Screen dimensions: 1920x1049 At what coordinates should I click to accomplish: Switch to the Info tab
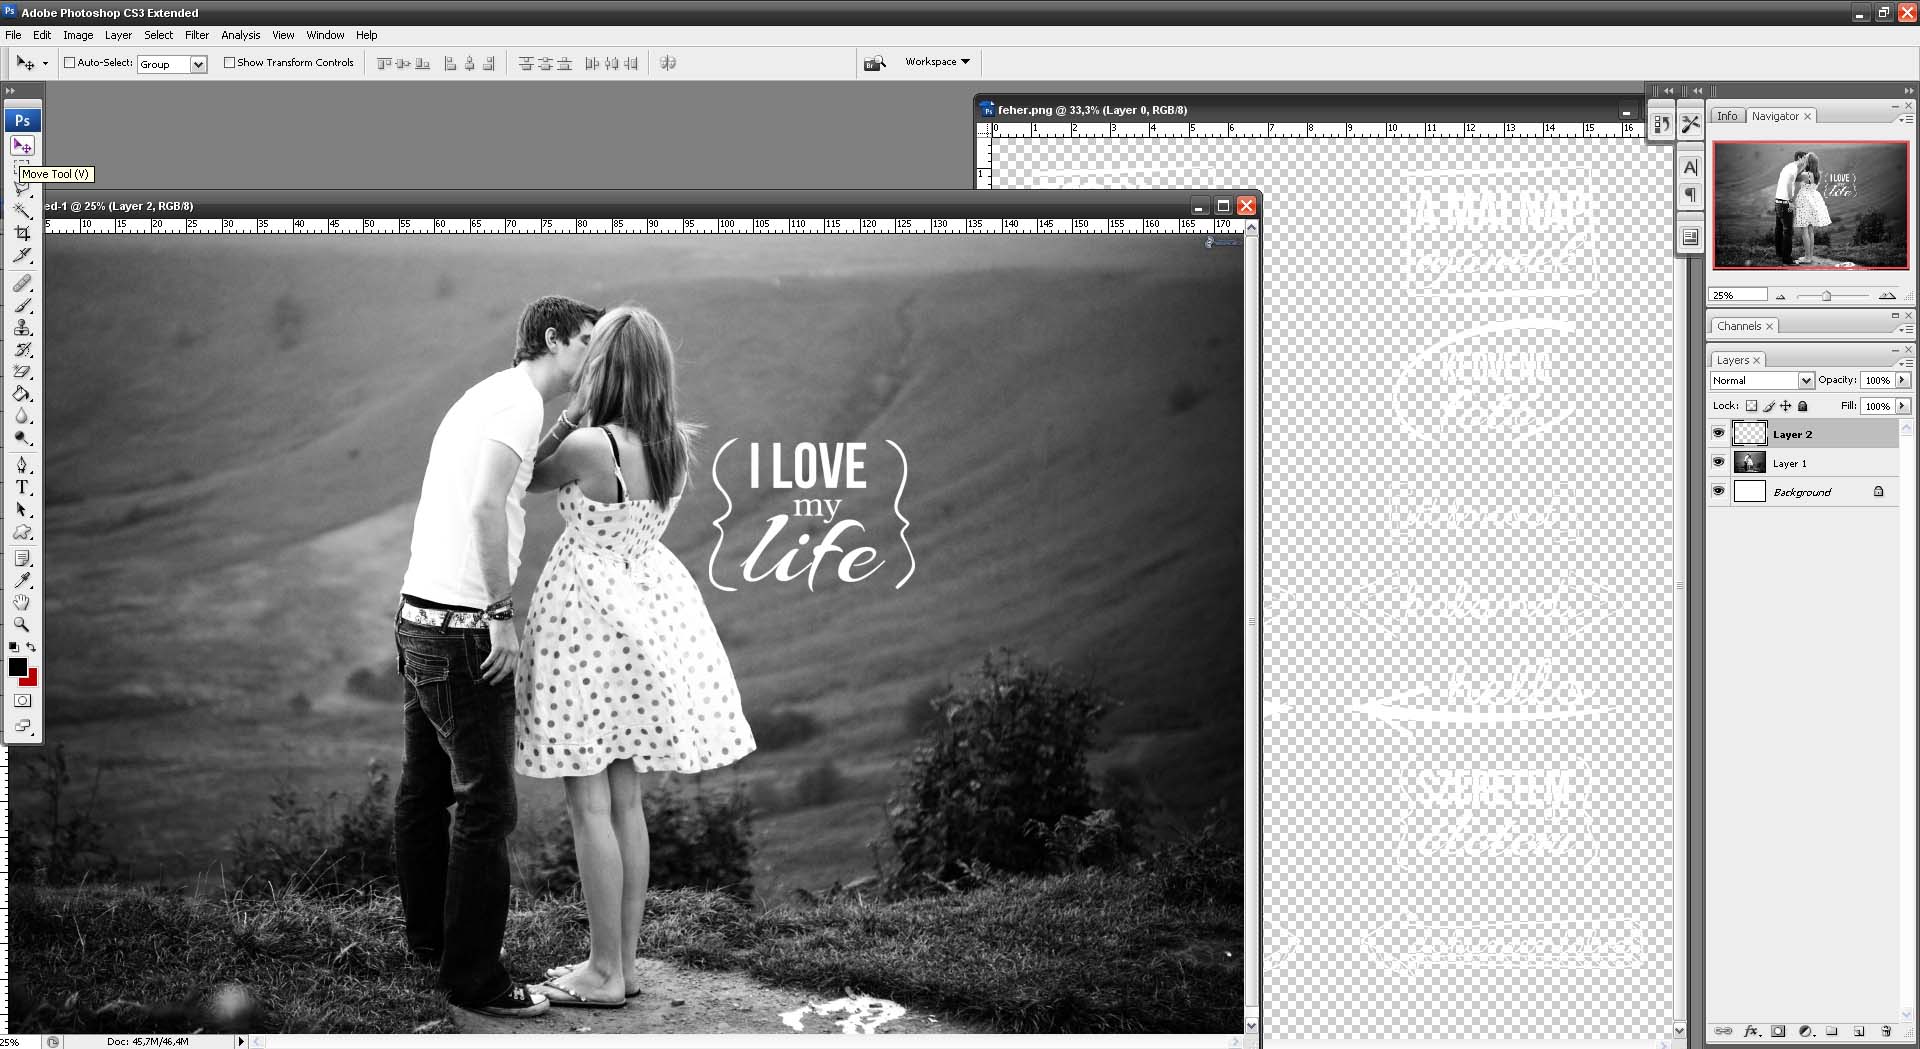[1727, 116]
